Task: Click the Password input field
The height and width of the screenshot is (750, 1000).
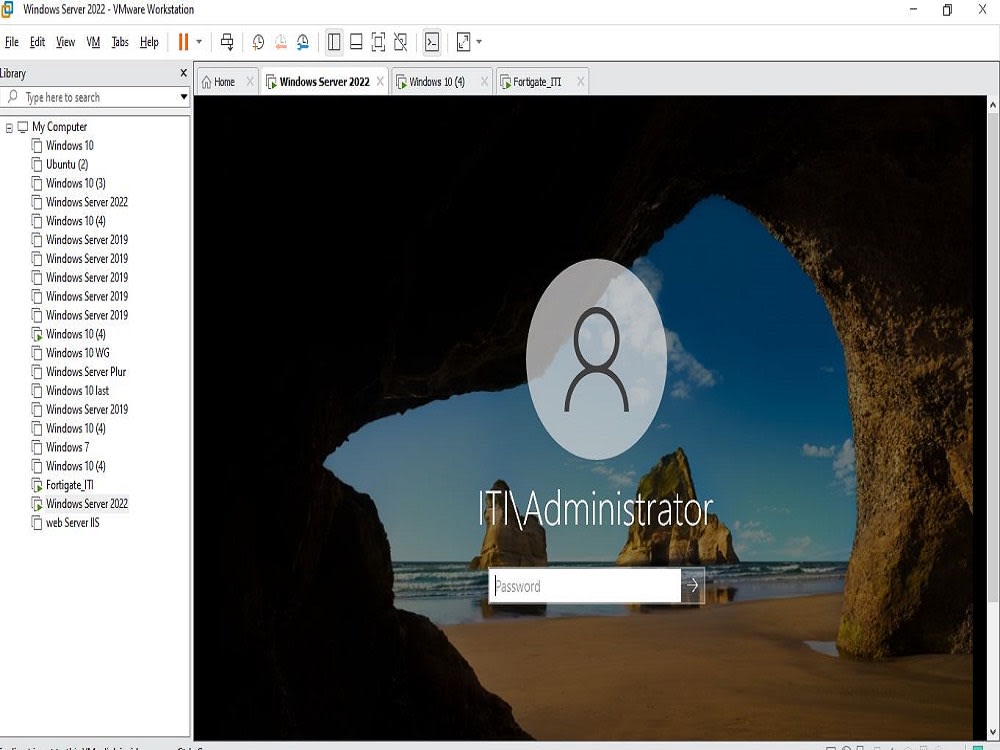Action: [580, 586]
